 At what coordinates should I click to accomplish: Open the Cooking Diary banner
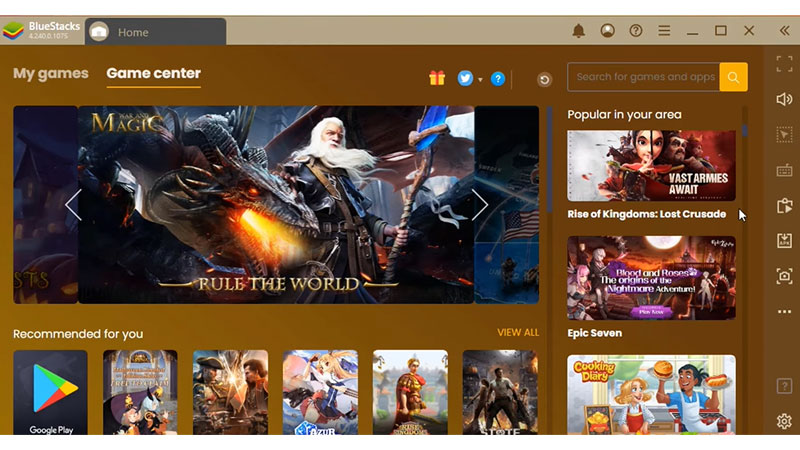tap(652, 395)
